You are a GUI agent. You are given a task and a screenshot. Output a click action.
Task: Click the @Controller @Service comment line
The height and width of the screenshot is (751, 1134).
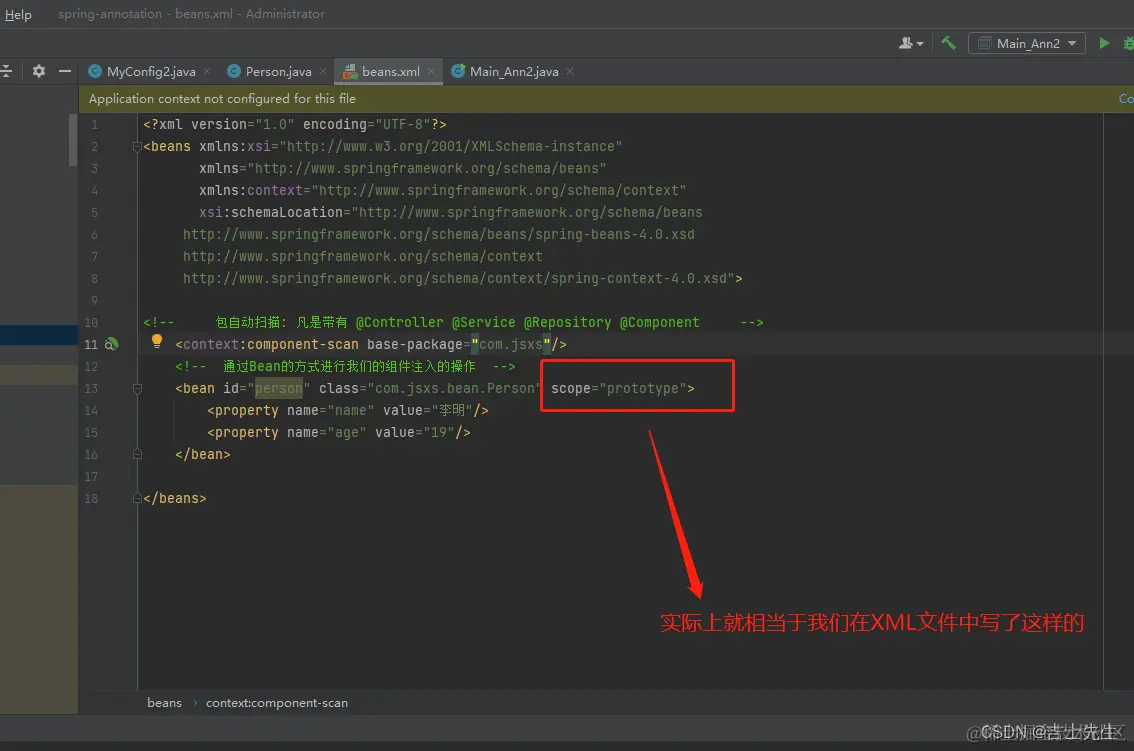453,323
